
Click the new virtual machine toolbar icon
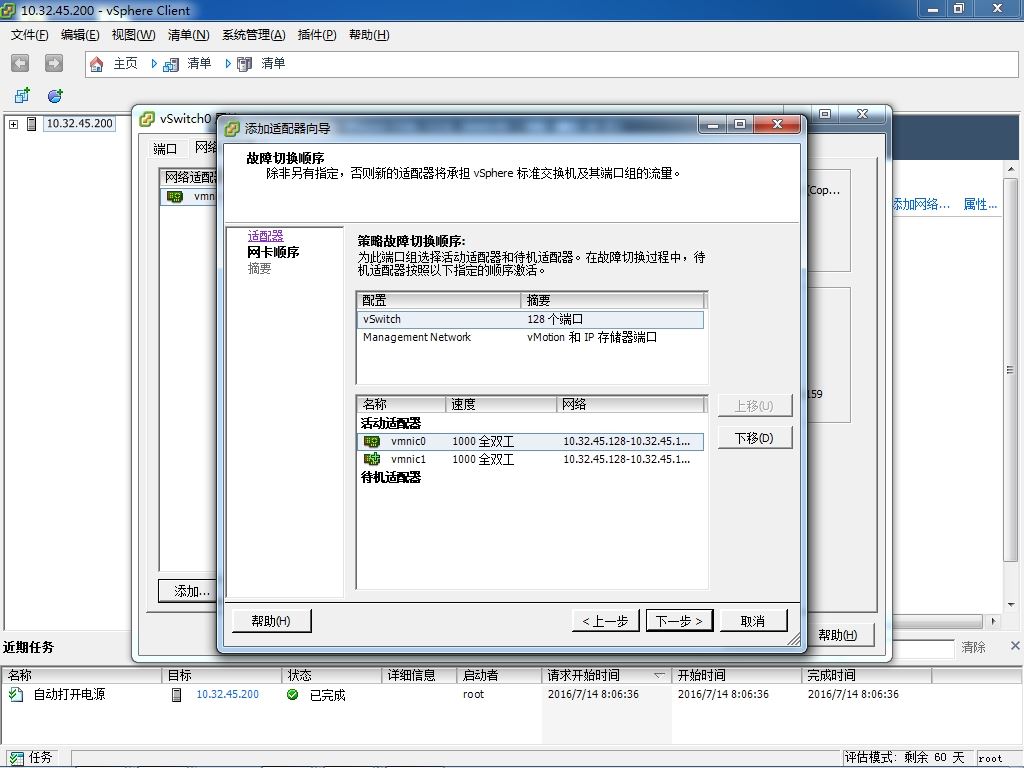tap(22, 96)
